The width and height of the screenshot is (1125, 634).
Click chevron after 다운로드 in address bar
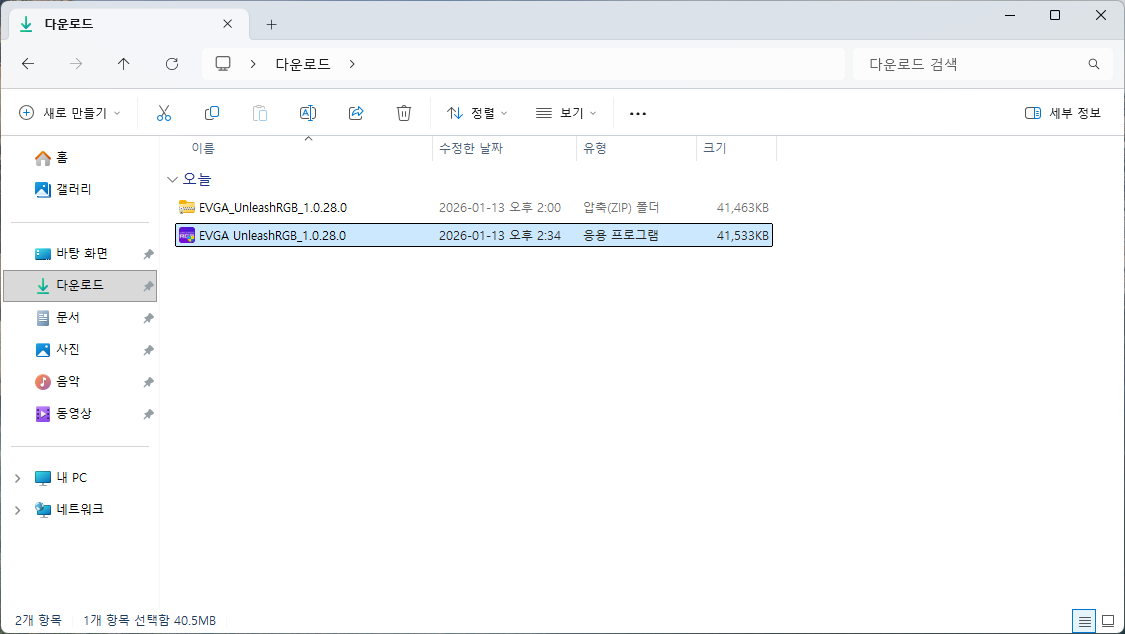pos(352,64)
